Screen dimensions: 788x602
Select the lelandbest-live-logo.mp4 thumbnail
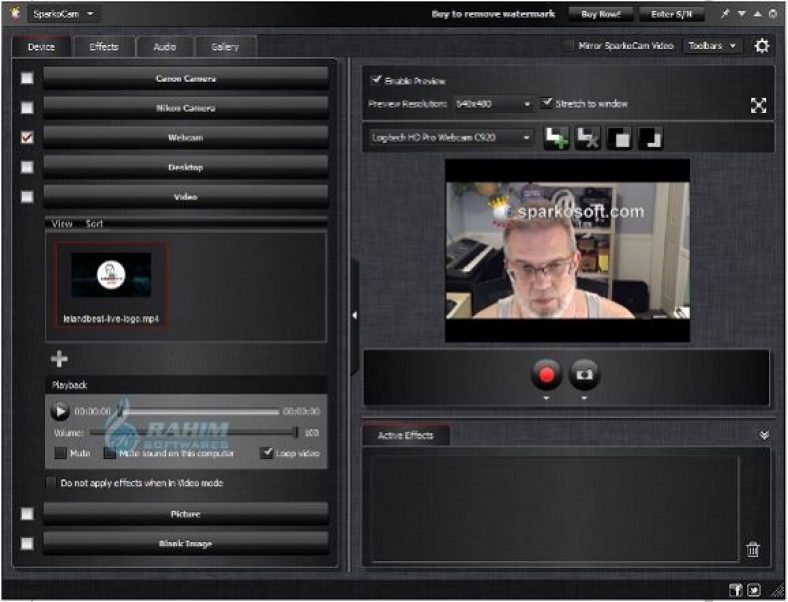click(x=111, y=284)
